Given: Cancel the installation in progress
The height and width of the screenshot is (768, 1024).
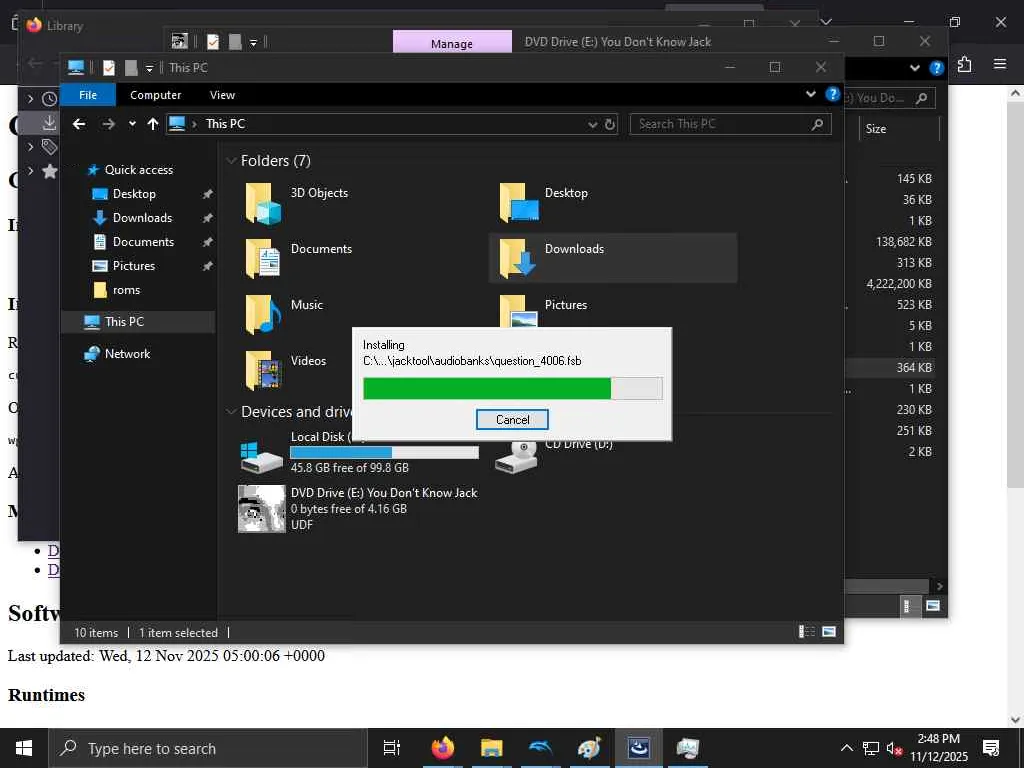Looking at the screenshot, I should pyautogui.click(x=512, y=419).
